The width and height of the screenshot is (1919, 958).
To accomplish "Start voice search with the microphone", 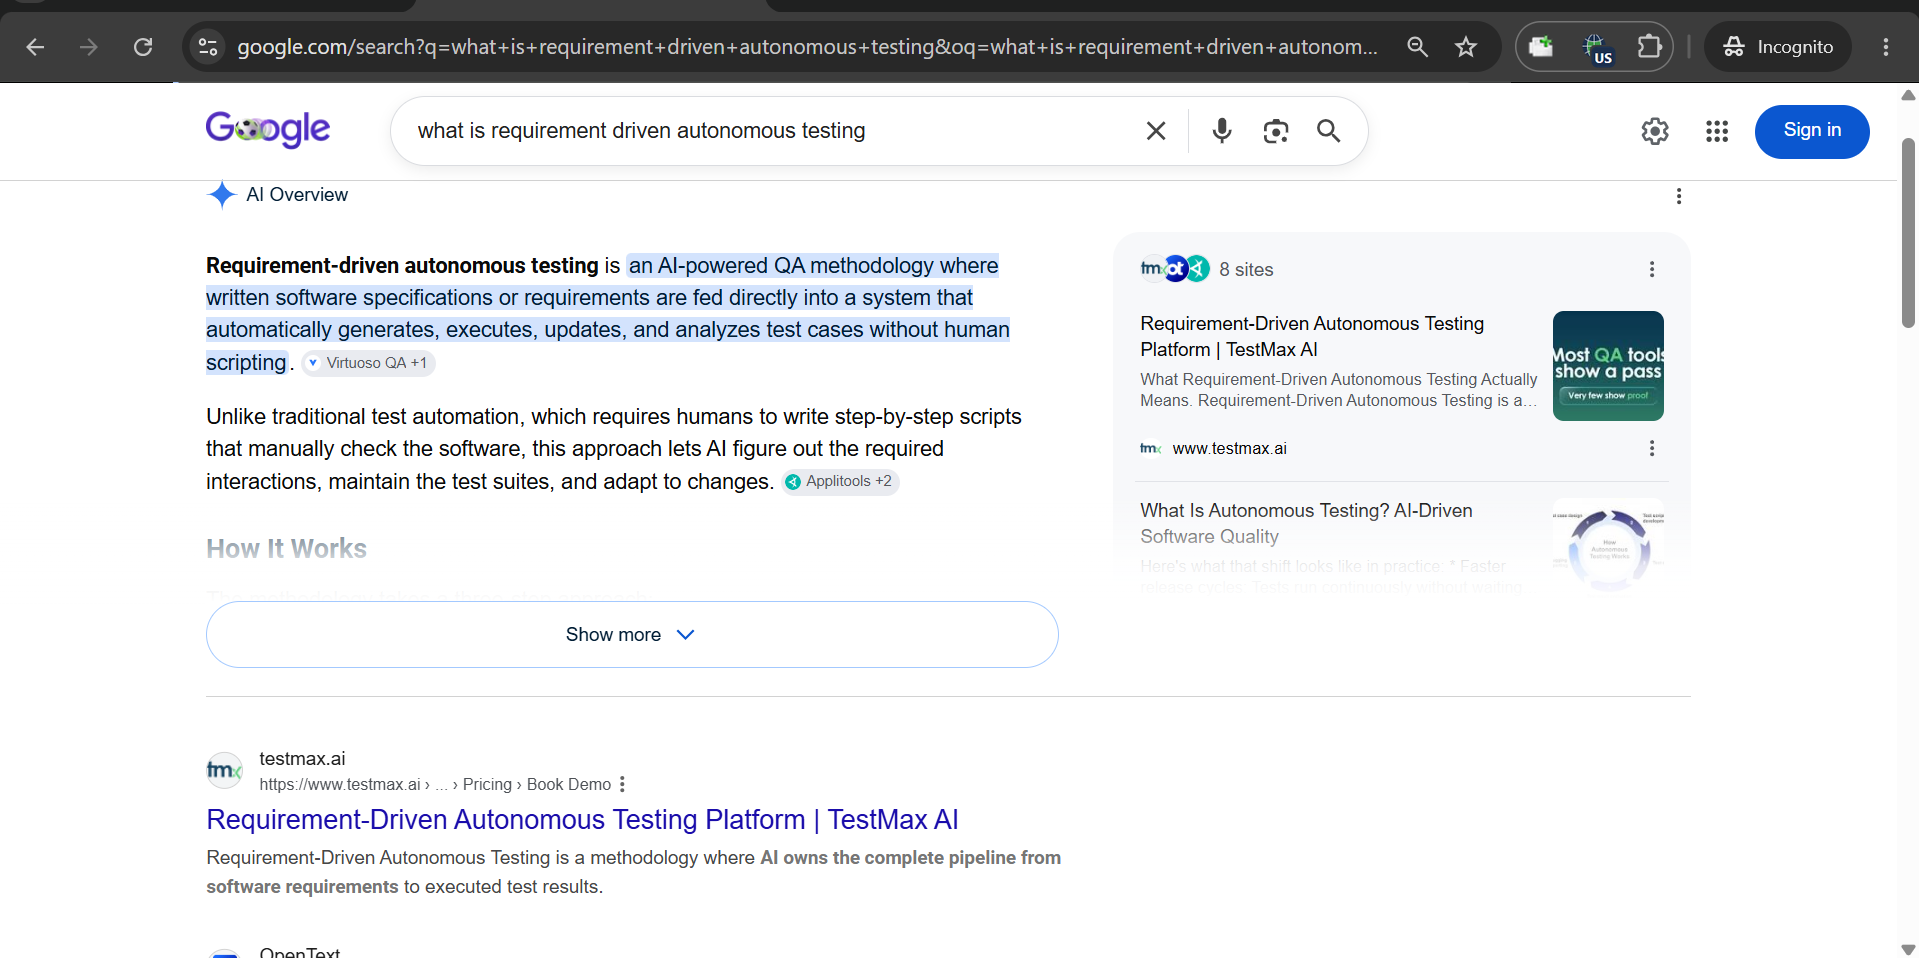I will tap(1222, 131).
